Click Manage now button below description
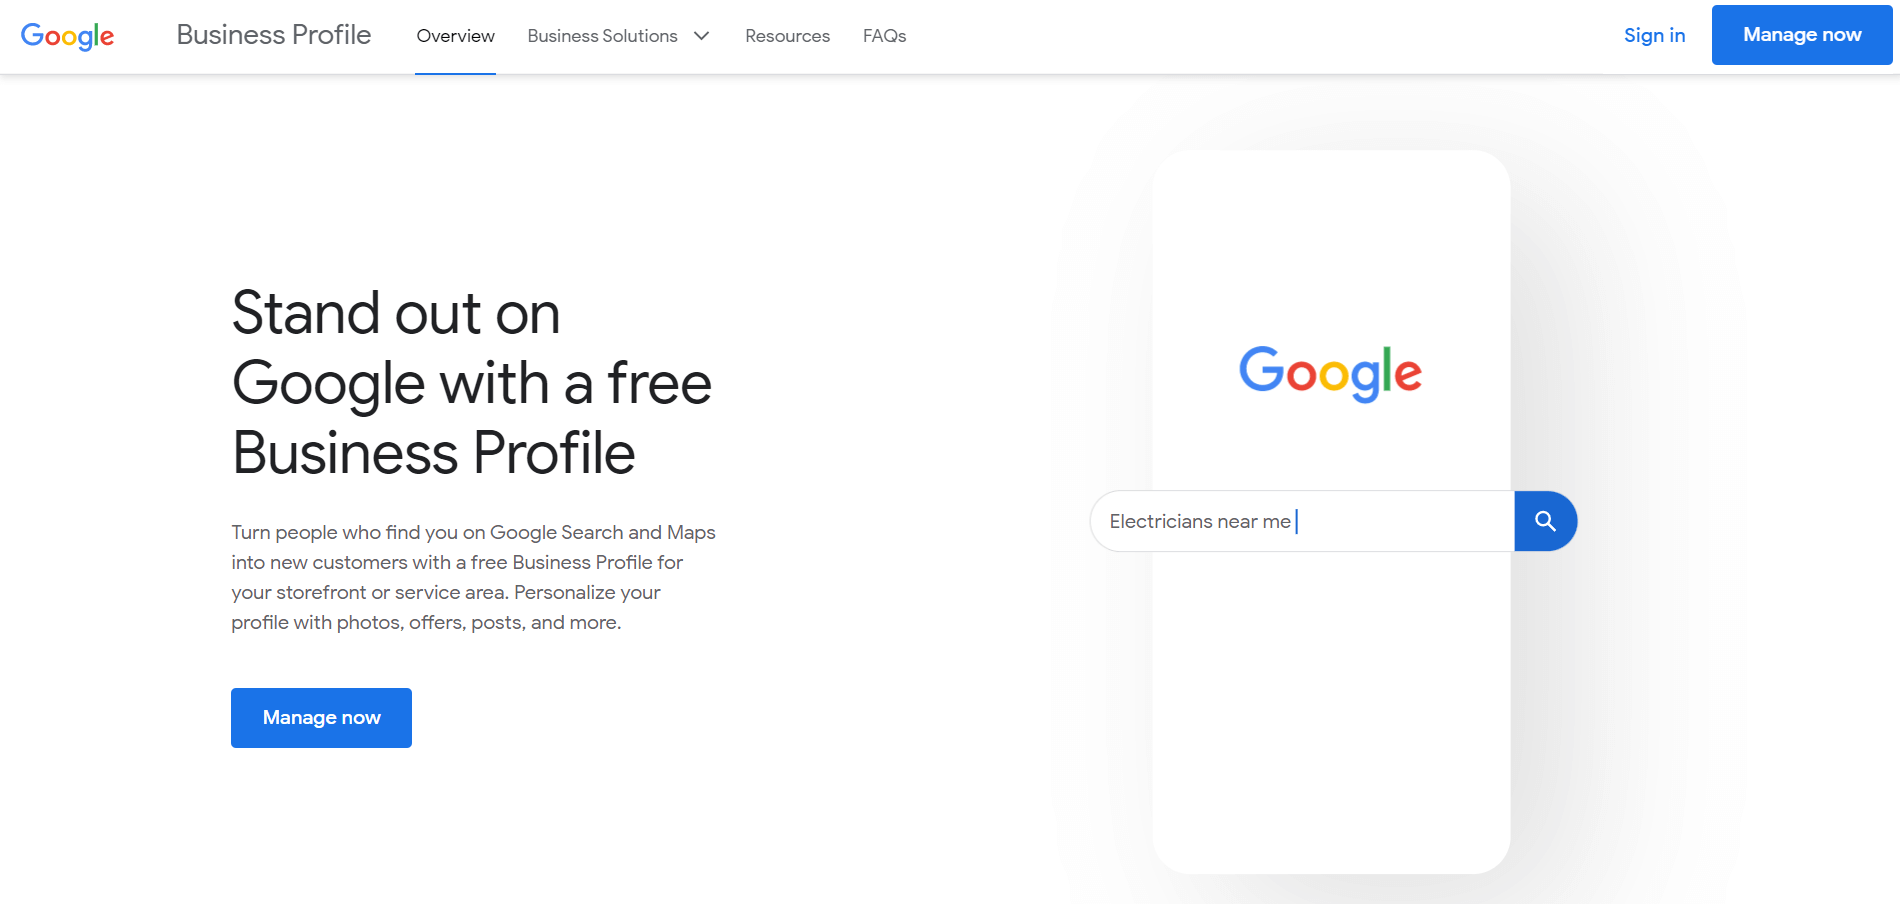This screenshot has height=904, width=1900. [x=321, y=718]
